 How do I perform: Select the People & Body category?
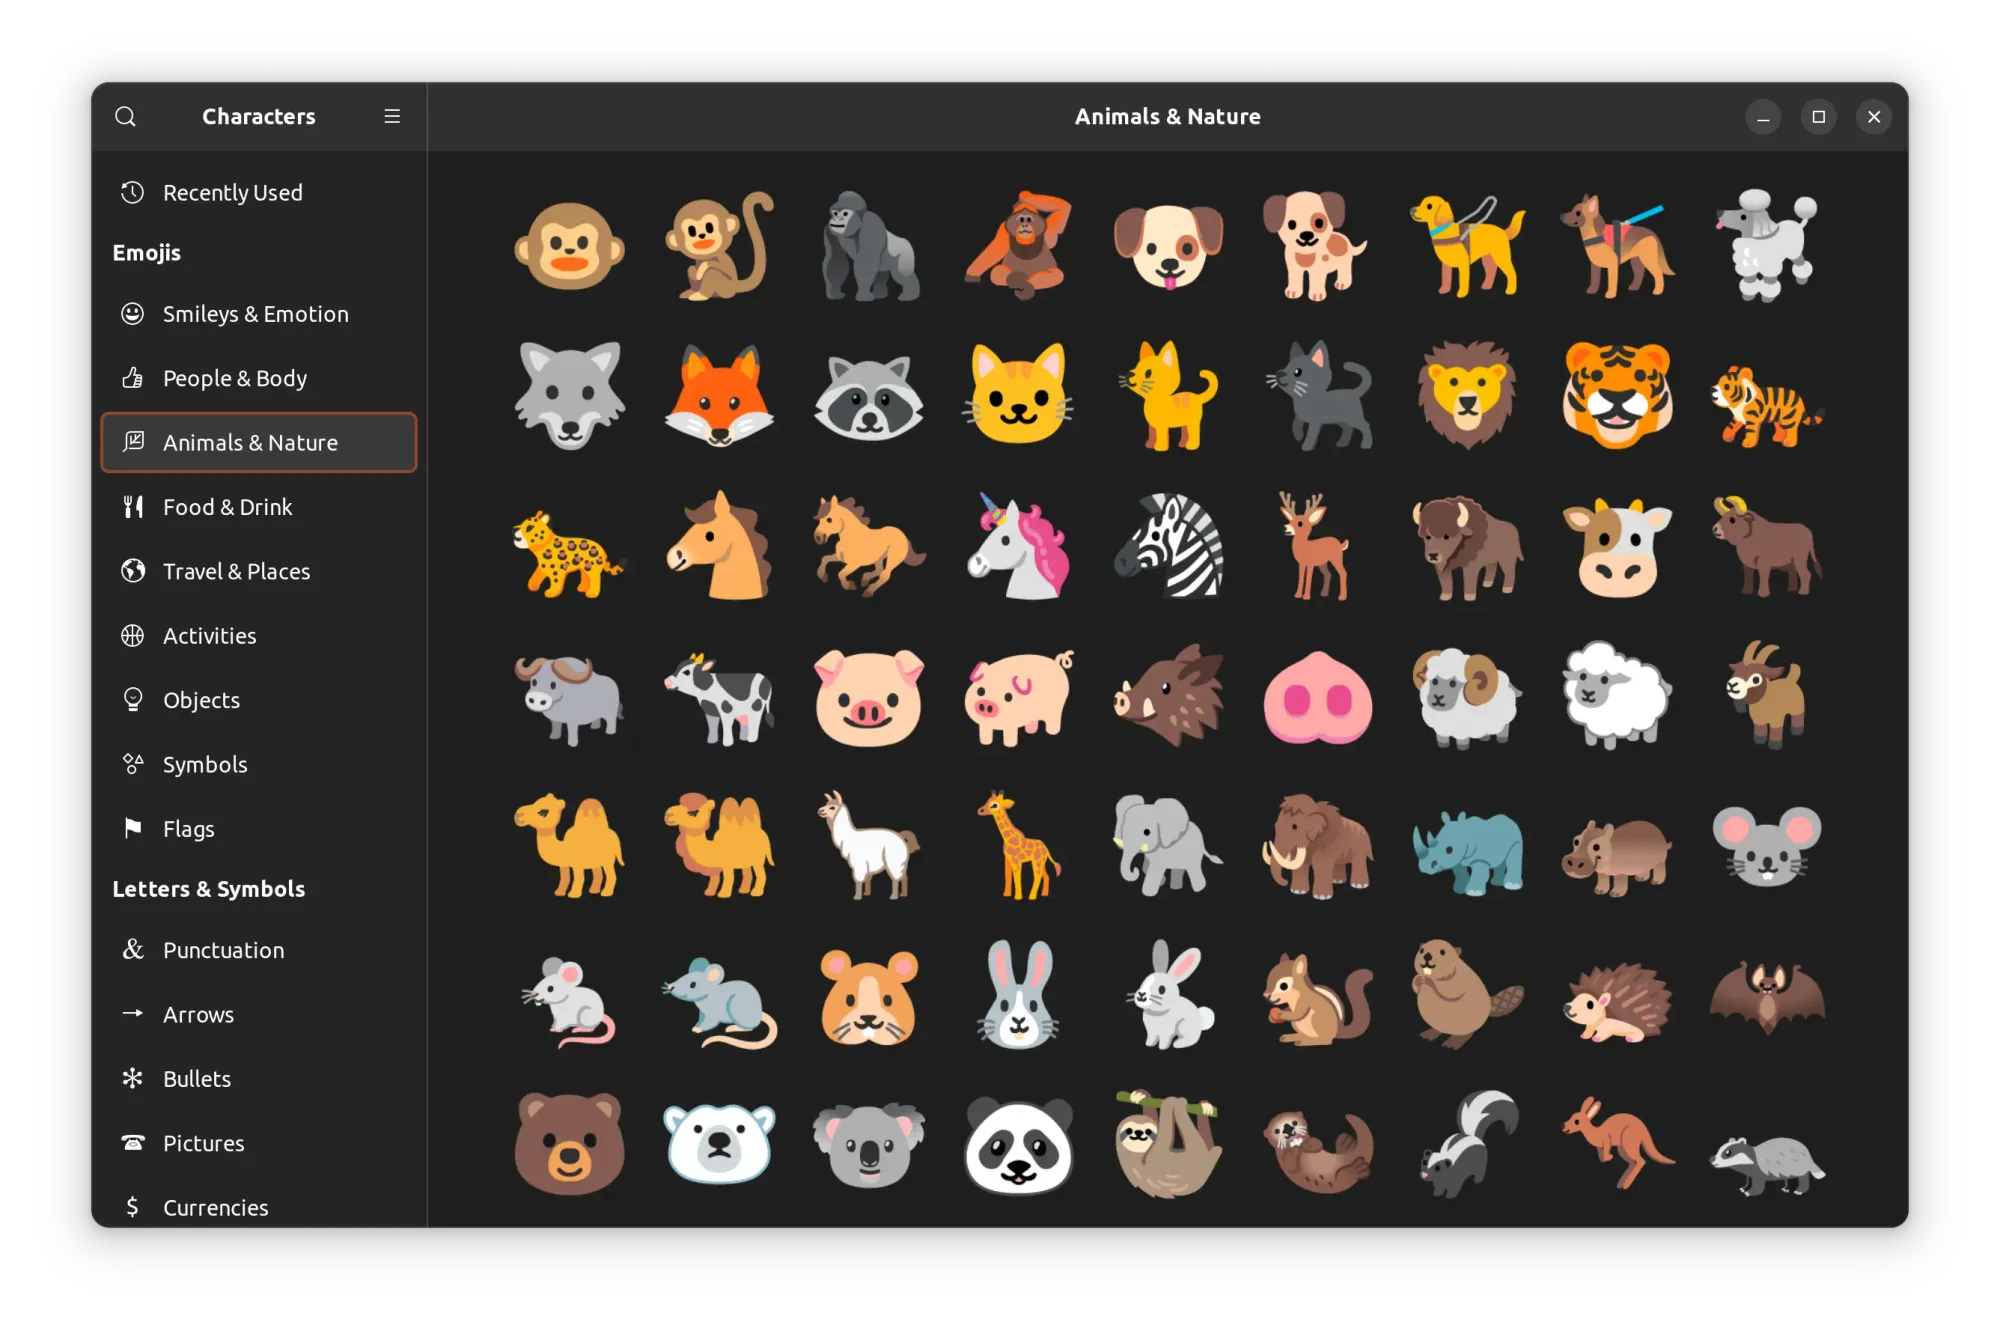point(259,378)
